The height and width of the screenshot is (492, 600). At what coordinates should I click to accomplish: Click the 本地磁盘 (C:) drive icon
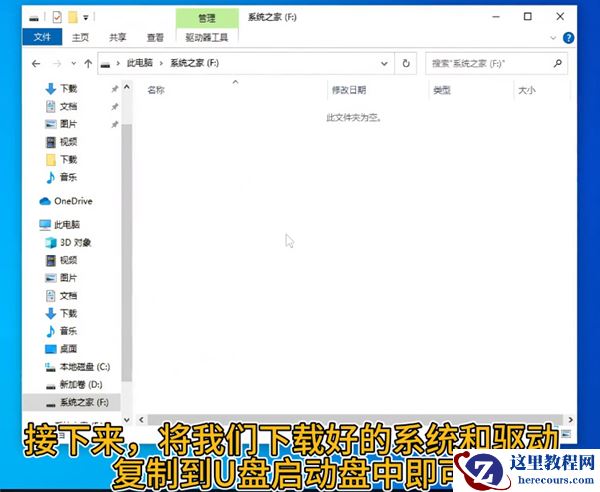point(51,367)
